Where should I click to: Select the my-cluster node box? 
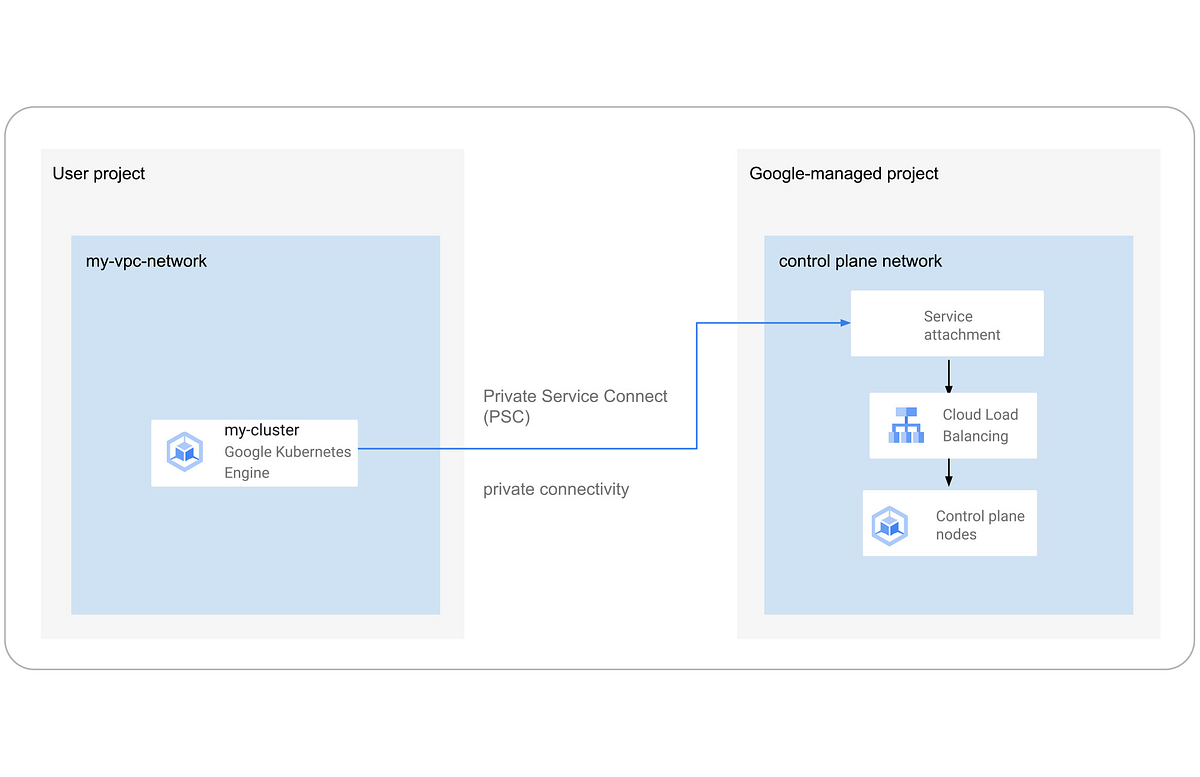254,453
